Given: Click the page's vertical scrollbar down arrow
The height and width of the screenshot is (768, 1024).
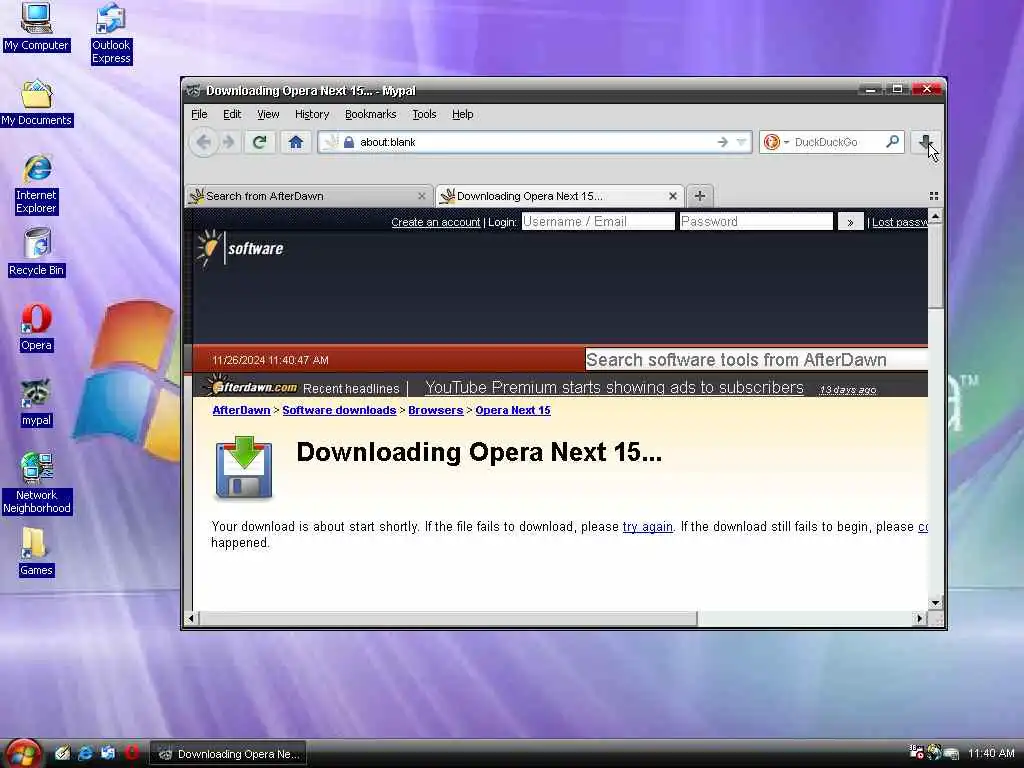Looking at the screenshot, I should click(935, 603).
